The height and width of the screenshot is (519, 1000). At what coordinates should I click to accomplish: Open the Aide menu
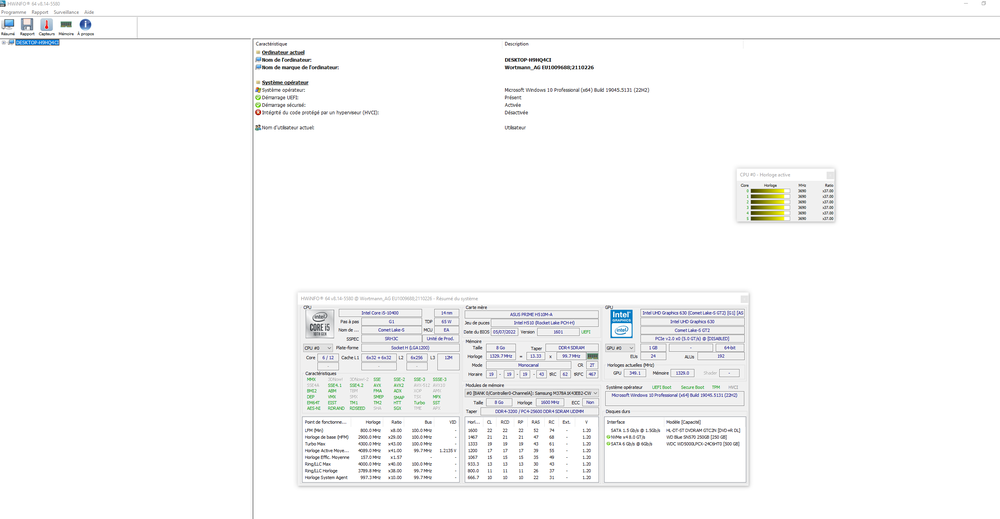(89, 12)
